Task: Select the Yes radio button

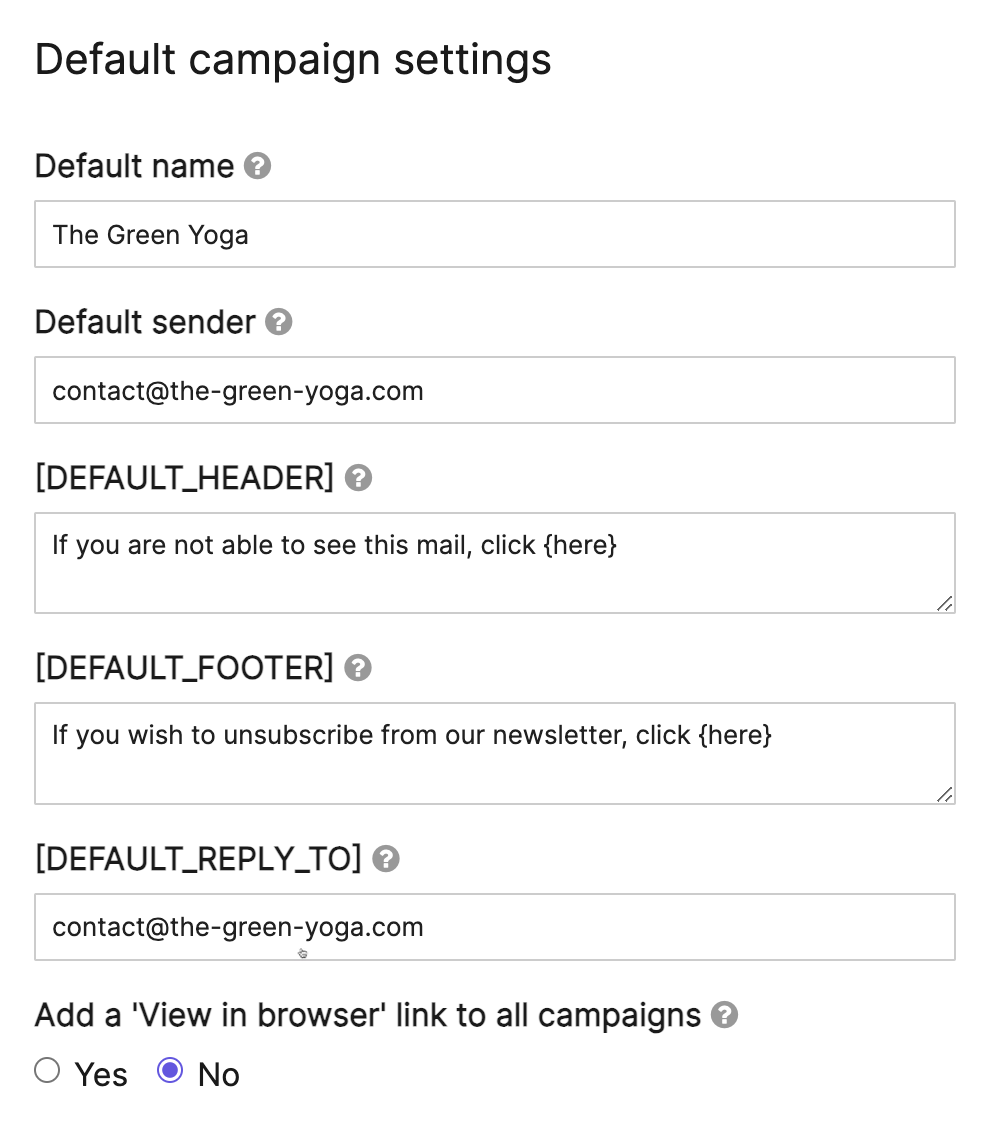Action: coord(47,1070)
